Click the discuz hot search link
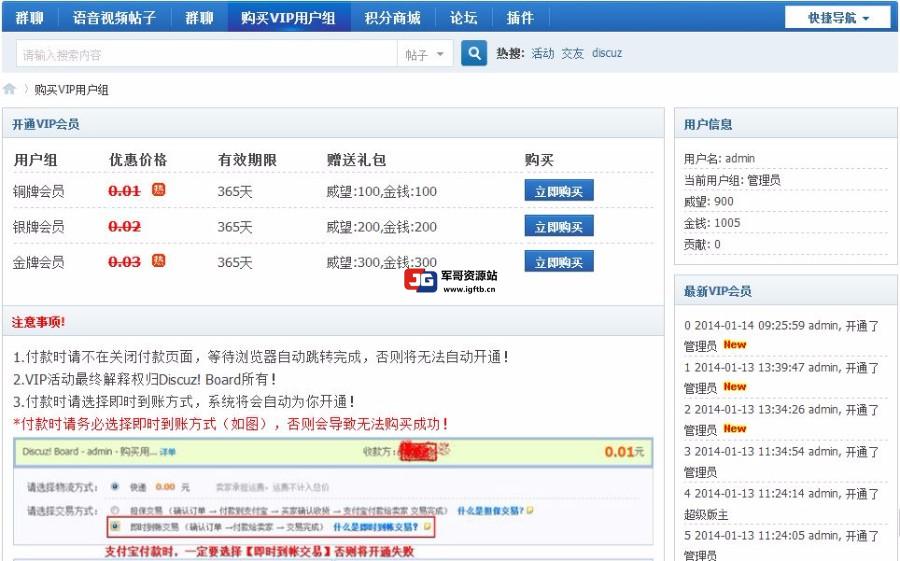 click(607, 54)
